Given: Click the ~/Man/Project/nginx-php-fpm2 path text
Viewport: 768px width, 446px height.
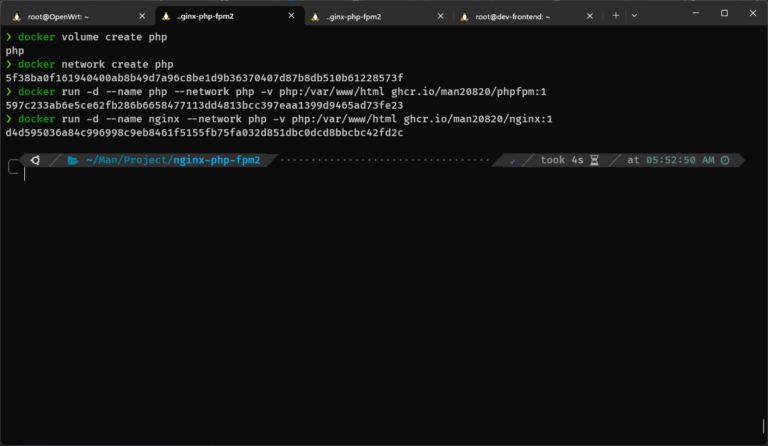Looking at the screenshot, I should [173, 160].
